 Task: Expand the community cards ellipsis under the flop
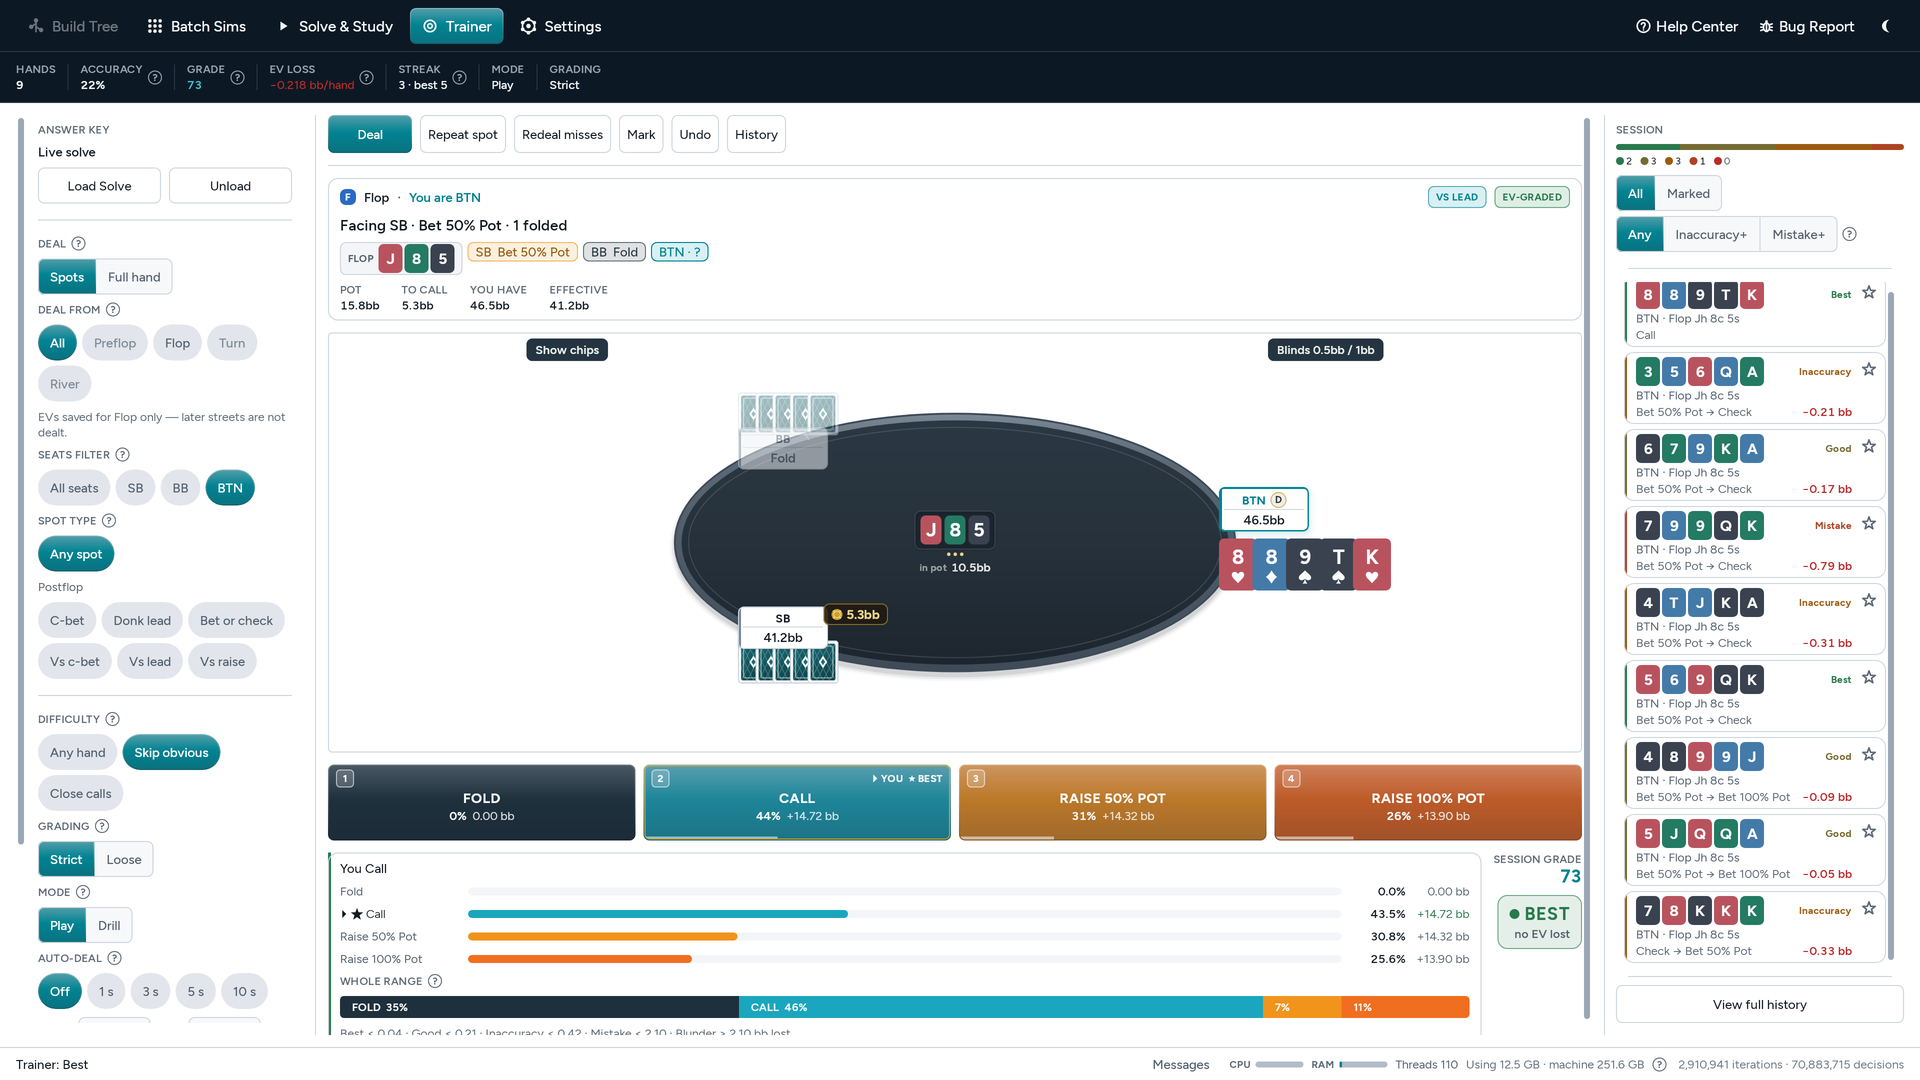955,554
